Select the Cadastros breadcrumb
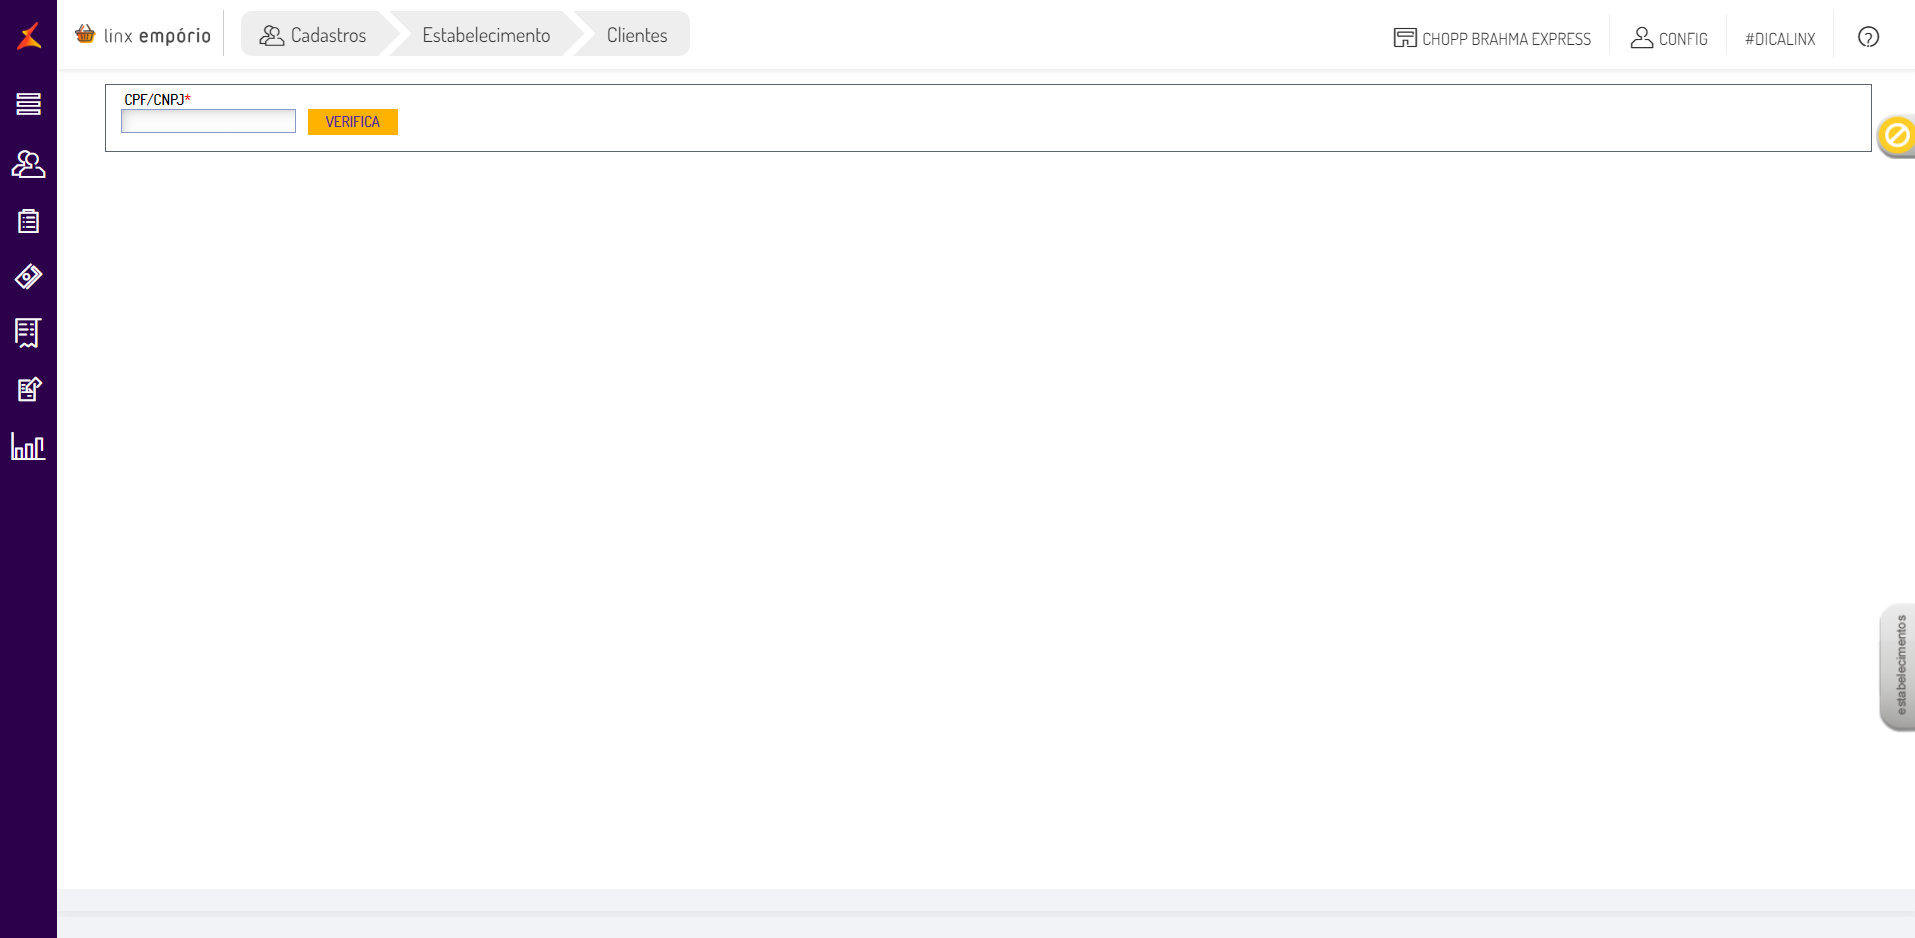 tap(313, 35)
